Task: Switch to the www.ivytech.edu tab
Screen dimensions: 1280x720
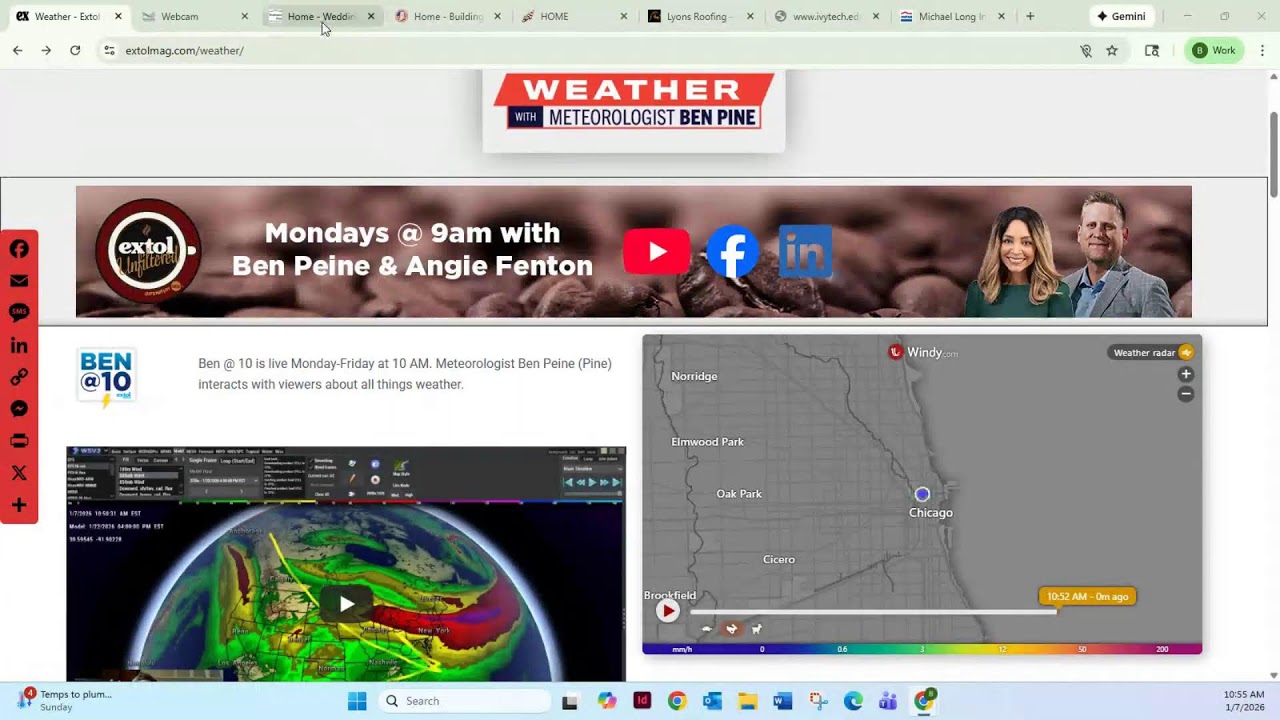Action: pyautogui.click(x=826, y=16)
